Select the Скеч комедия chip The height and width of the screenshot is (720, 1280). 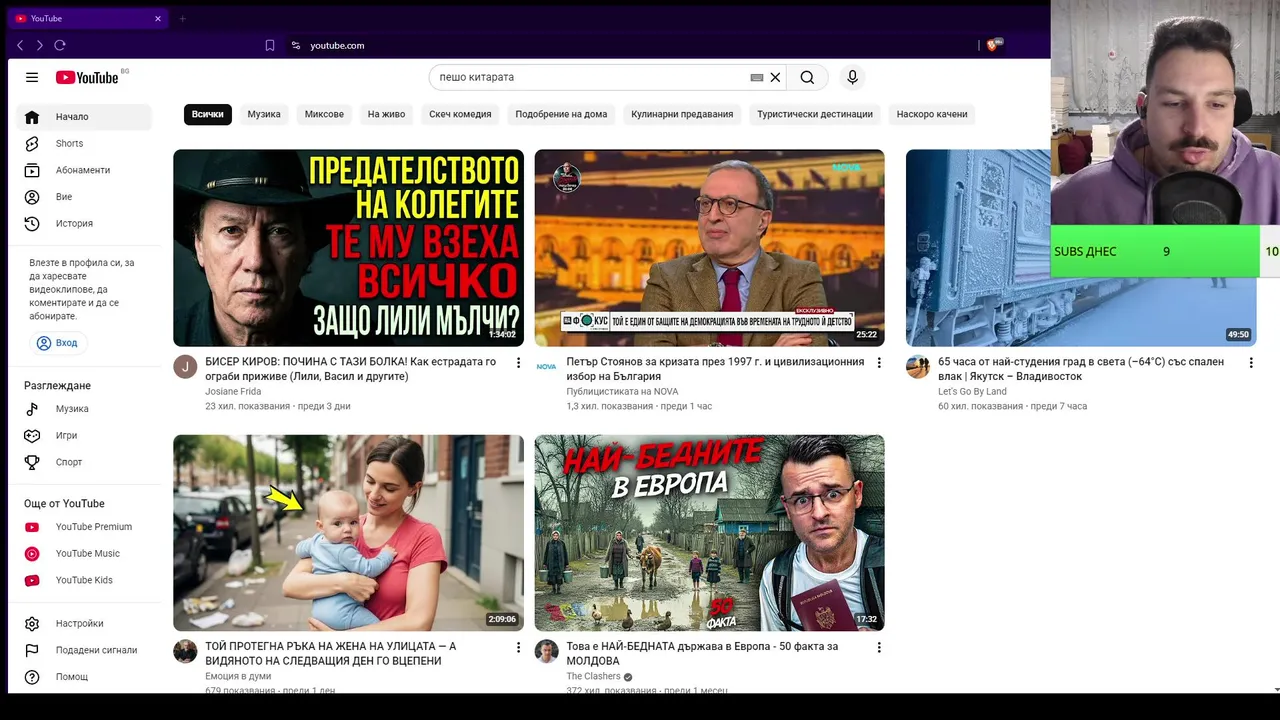[x=460, y=114]
